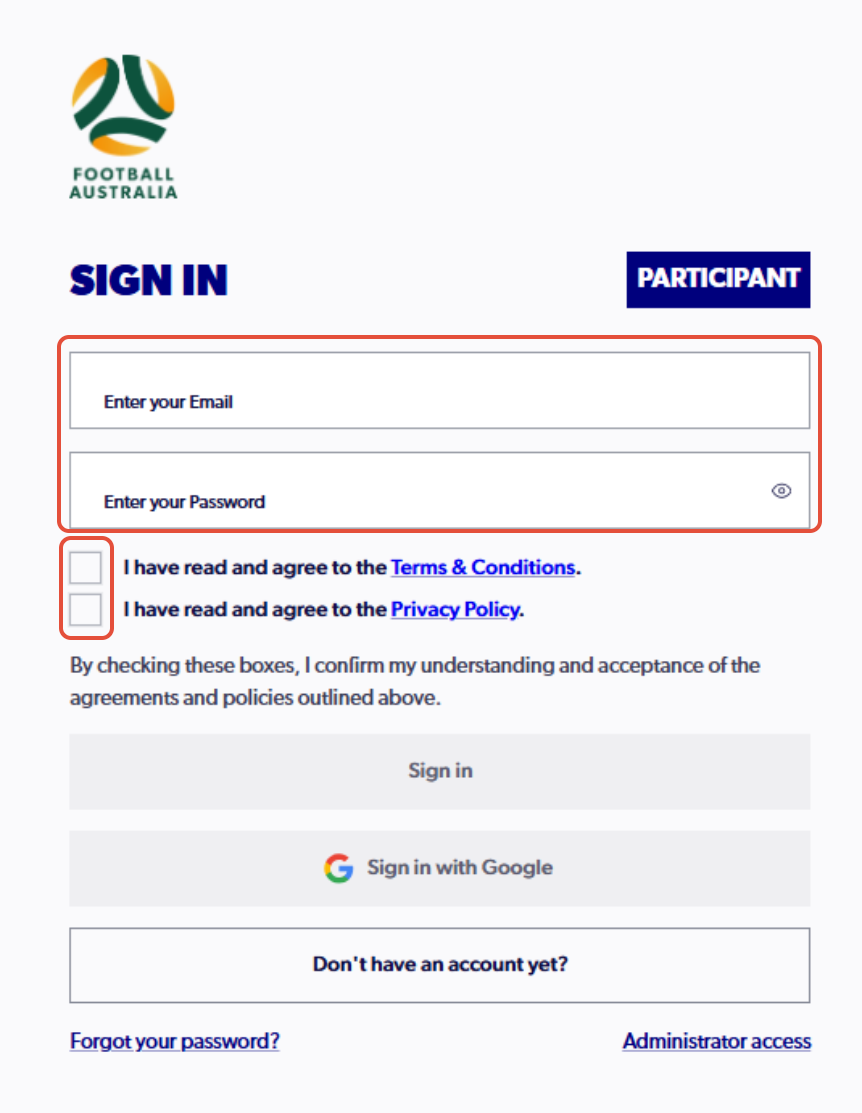Image resolution: width=862 pixels, height=1113 pixels.
Task: Click the 'I have read' Privacy label text
Action: tap(254, 609)
